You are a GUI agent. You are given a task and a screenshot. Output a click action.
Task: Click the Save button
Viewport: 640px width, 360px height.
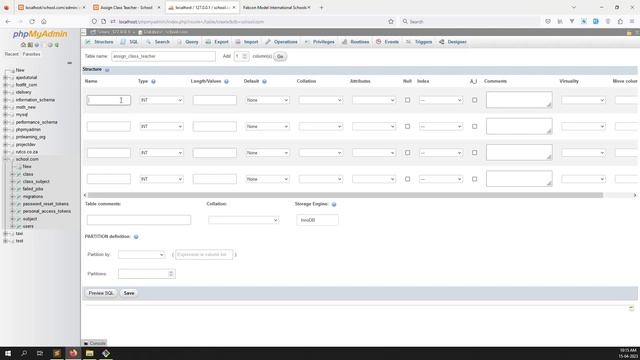pyautogui.click(x=129, y=293)
